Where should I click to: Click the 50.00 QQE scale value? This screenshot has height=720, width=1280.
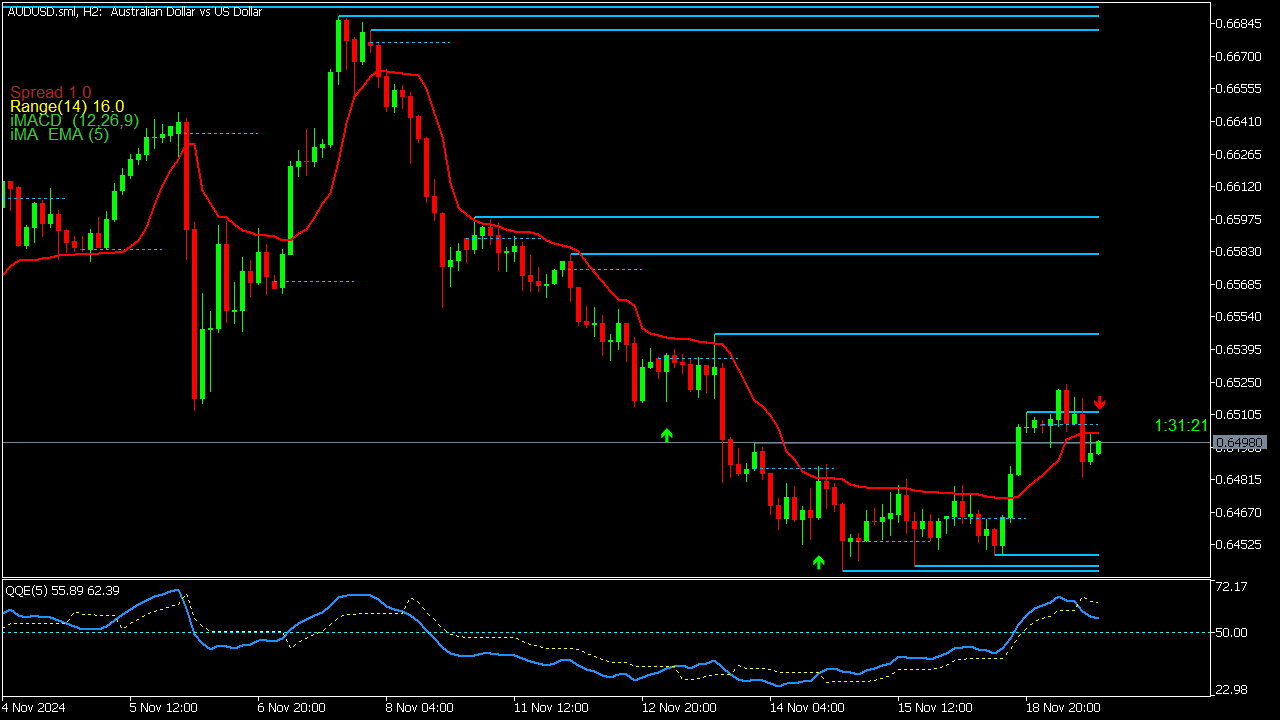pyautogui.click(x=1232, y=632)
